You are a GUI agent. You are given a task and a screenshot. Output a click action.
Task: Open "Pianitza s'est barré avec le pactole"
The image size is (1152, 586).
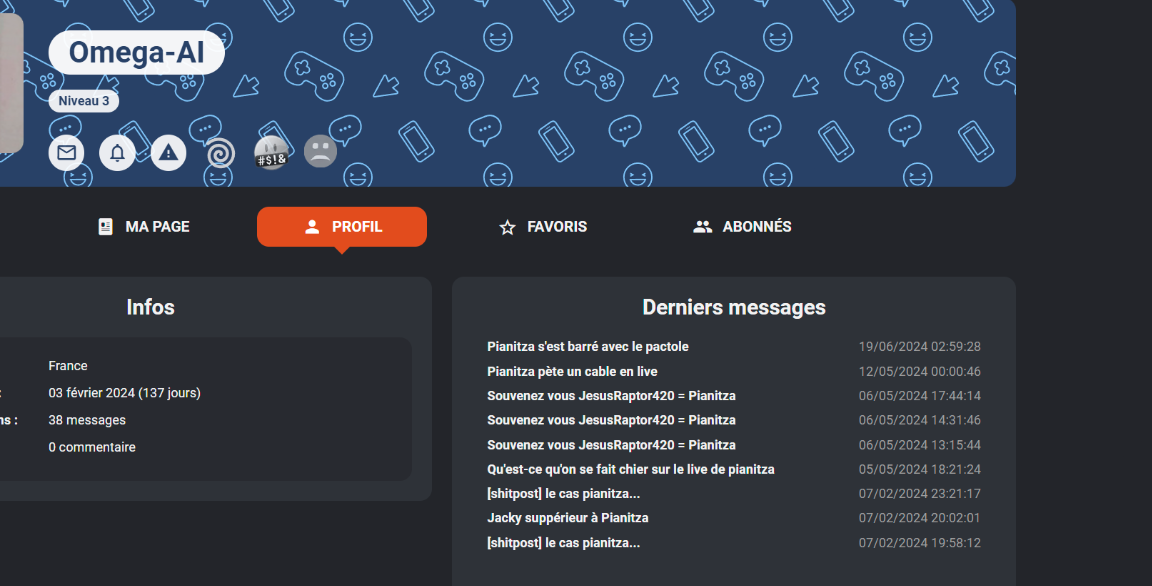coord(588,347)
